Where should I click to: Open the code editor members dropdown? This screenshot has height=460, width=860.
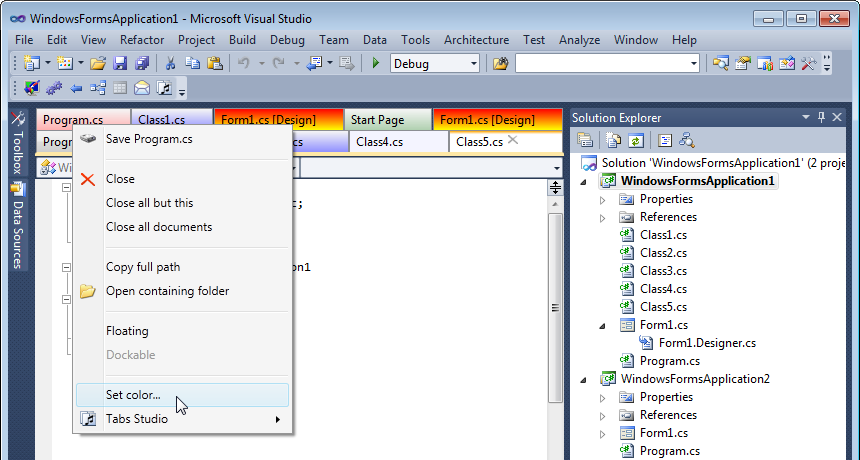pos(557,168)
